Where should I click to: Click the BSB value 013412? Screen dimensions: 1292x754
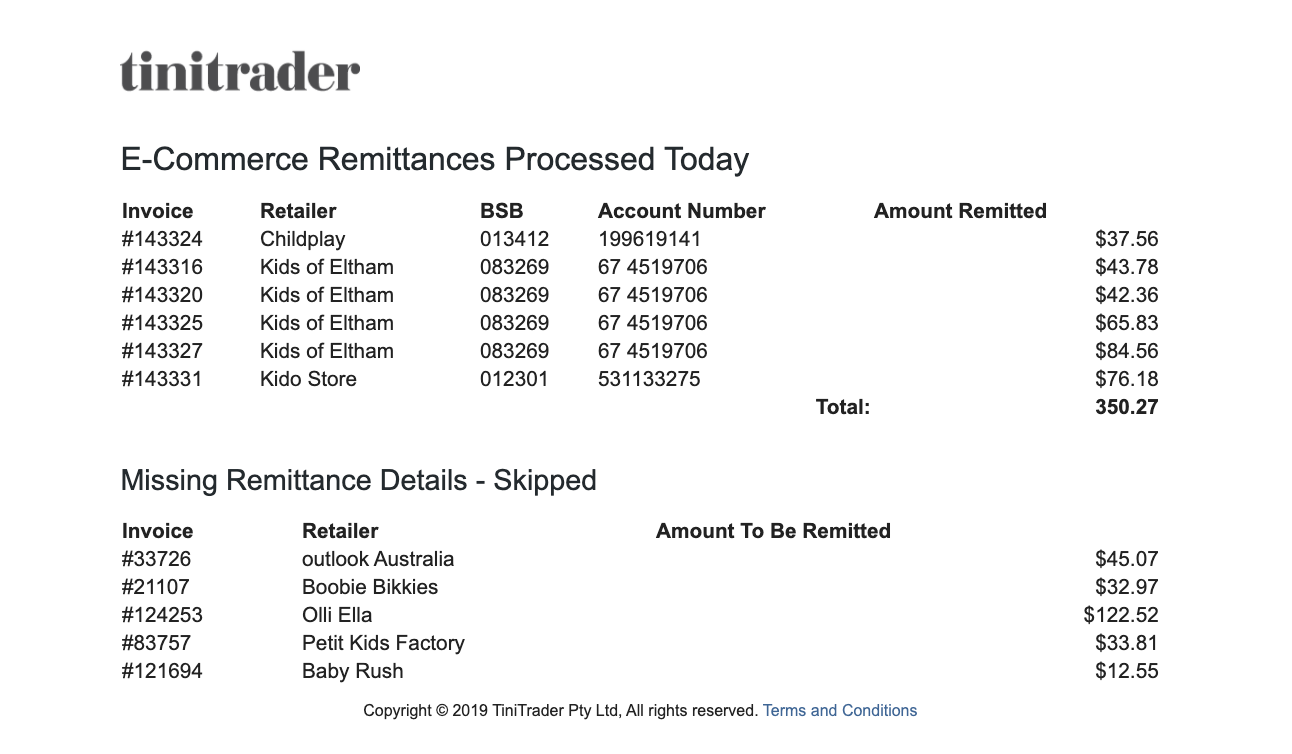(x=515, y=239)
